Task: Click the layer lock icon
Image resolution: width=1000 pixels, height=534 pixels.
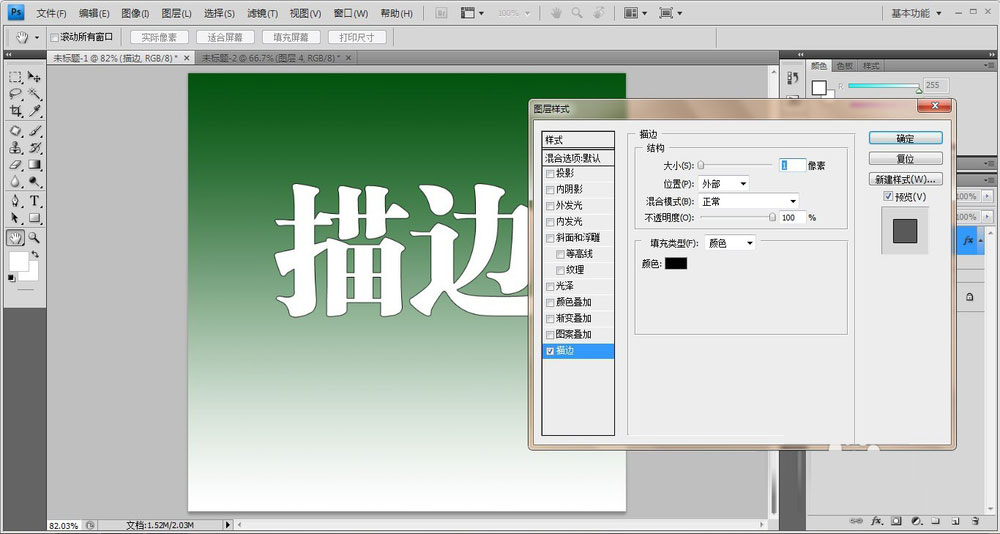Action: [x=969, y=297]
